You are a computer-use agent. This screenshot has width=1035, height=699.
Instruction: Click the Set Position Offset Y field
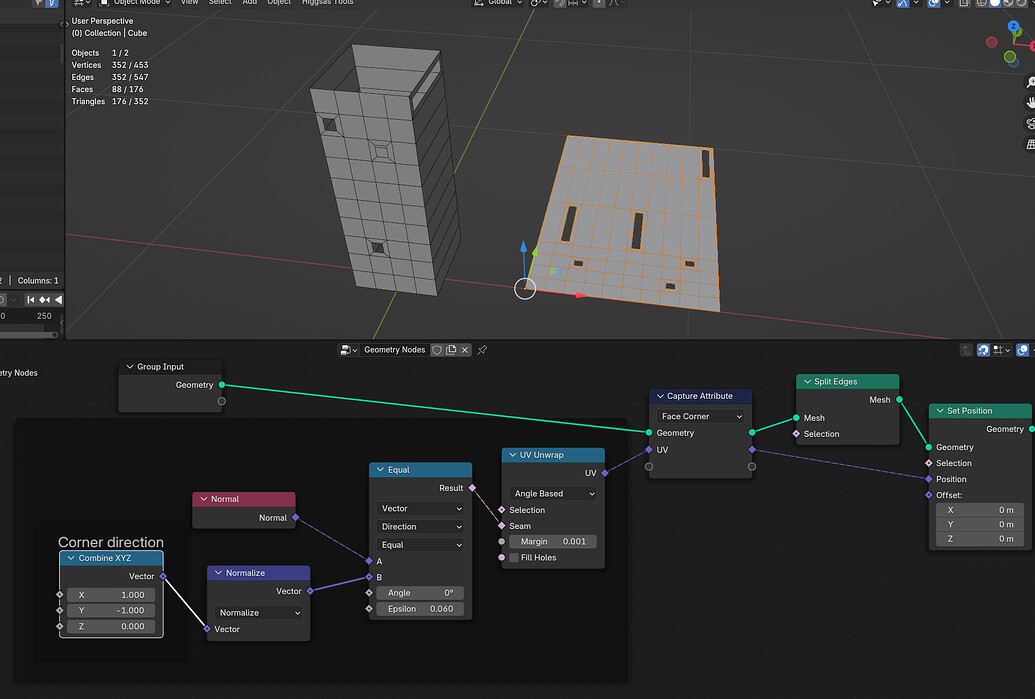pos(980,525)
